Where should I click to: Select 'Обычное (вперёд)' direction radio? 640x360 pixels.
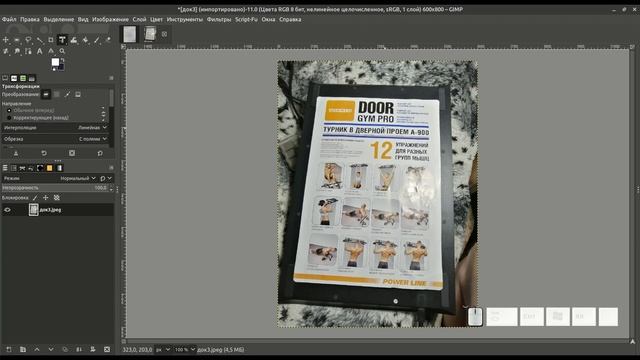9,110
